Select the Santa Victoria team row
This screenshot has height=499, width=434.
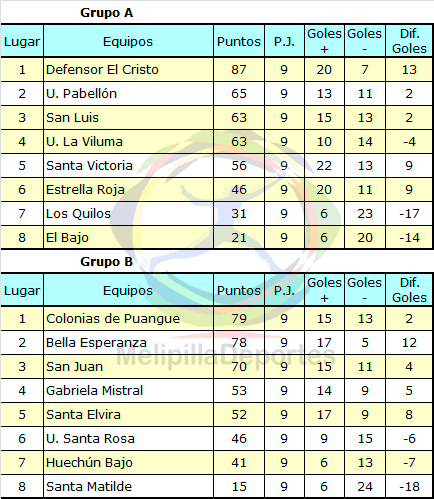coord(217,166)
